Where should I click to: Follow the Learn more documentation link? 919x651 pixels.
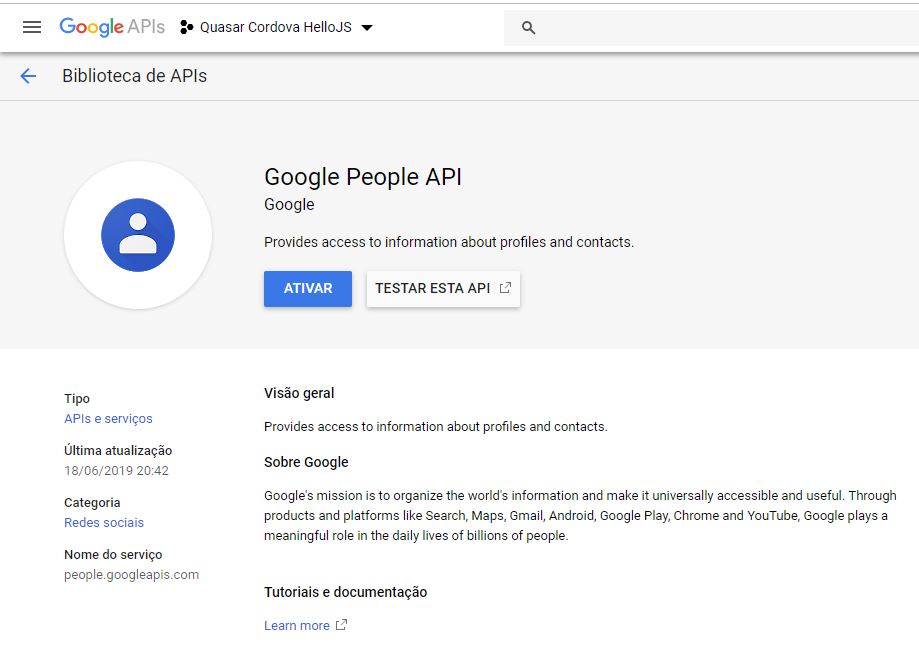(x=296, y=626)
